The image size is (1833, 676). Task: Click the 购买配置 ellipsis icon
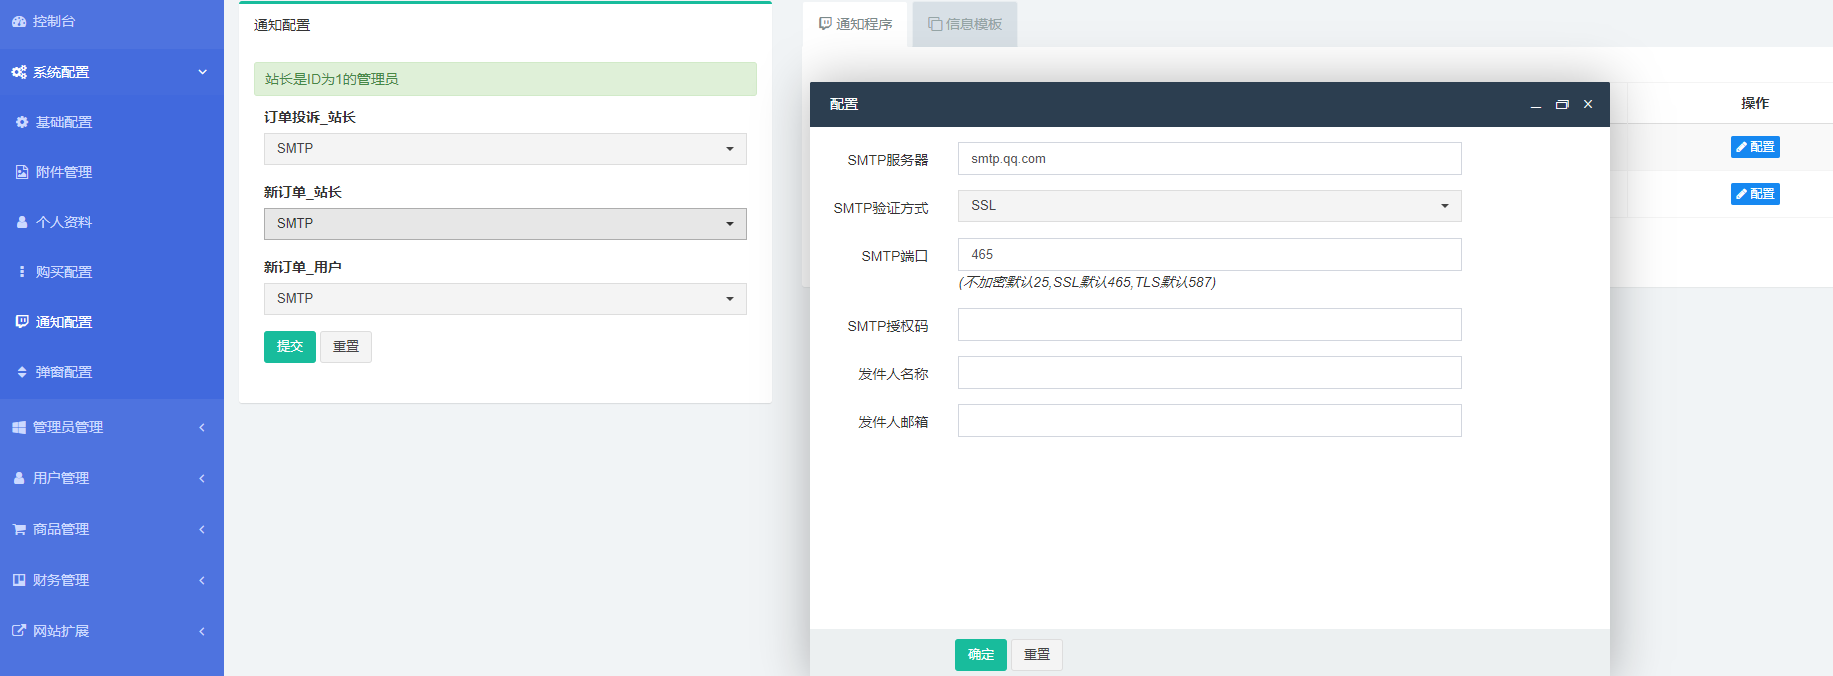click(22, 272)
